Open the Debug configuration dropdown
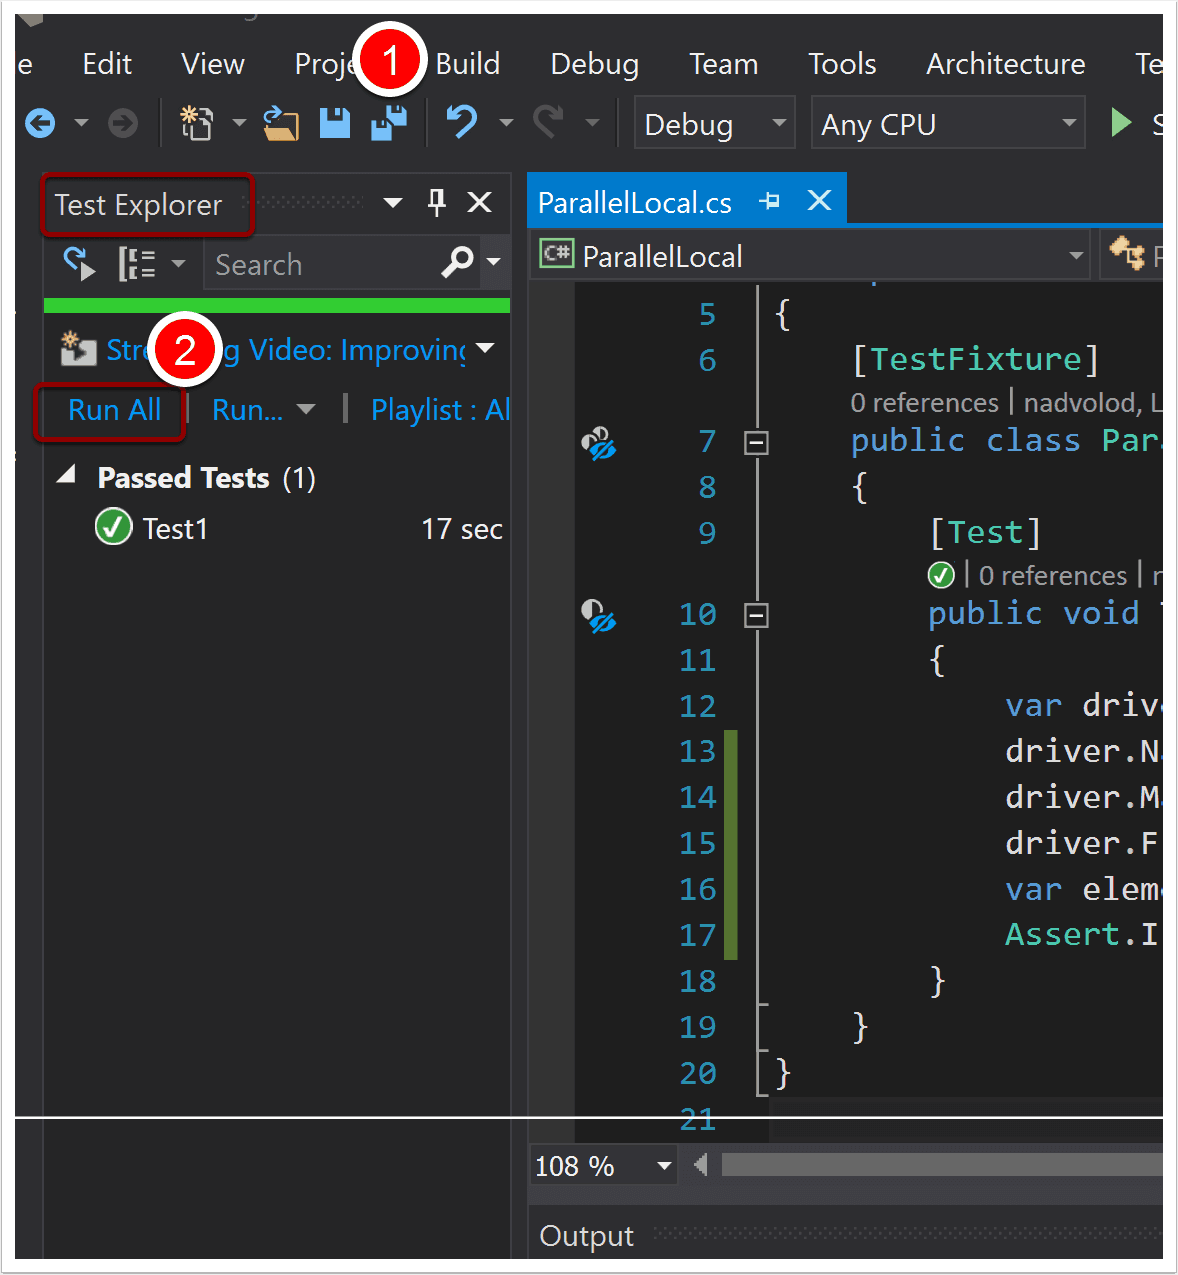 point(714,124)
